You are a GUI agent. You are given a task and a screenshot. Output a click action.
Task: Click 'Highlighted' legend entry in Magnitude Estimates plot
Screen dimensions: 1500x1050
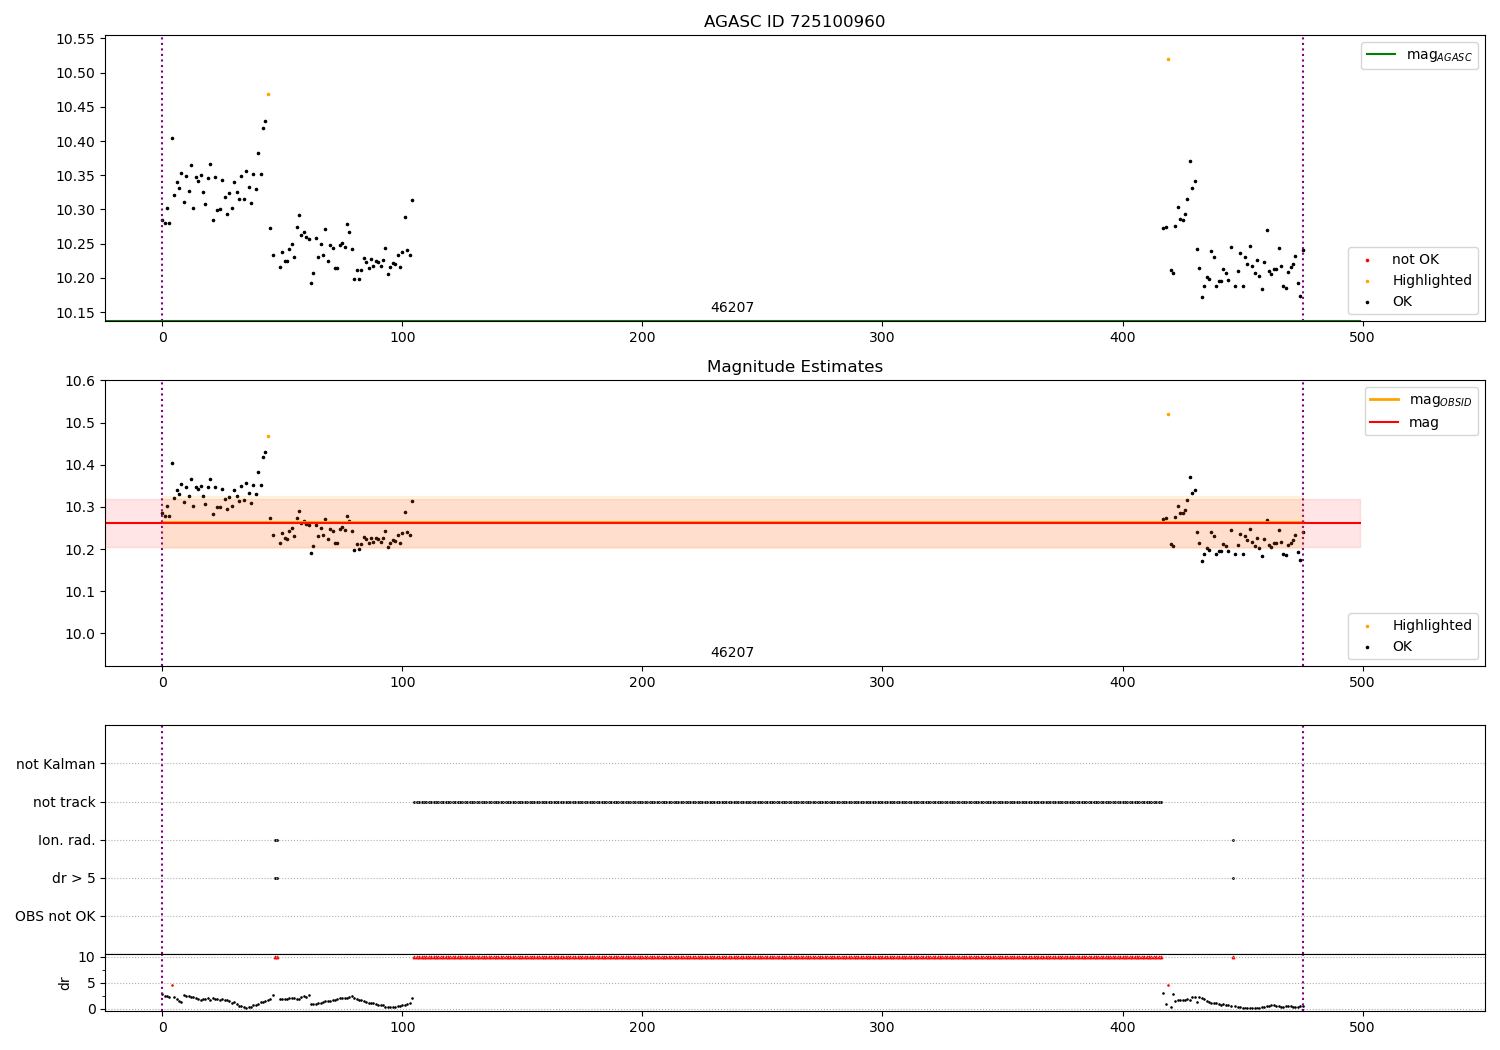pyautogui.click(x=1432, y=626)
